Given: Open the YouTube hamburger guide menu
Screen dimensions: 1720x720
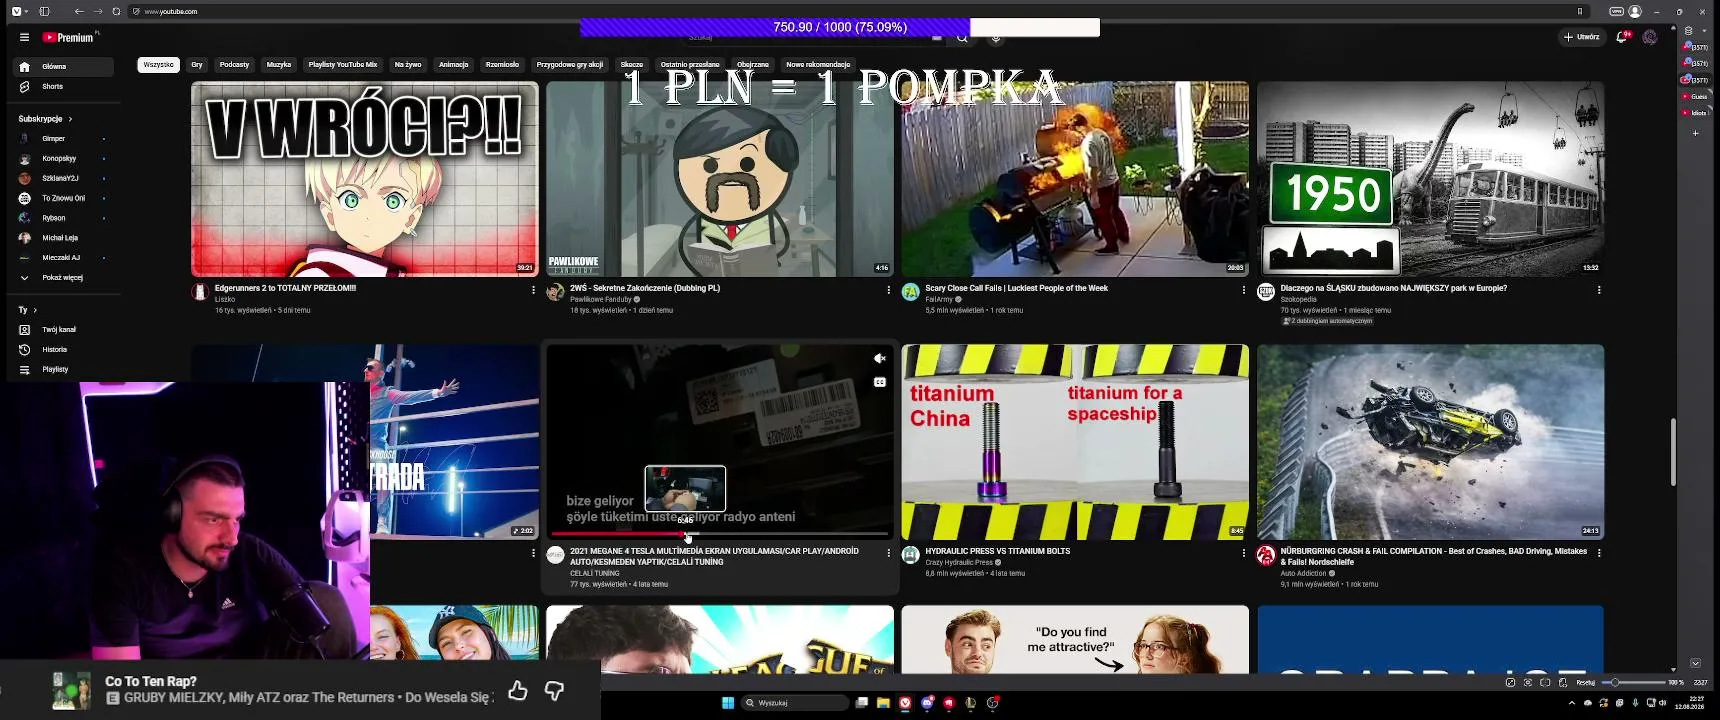Looking at the screenshot, I should tap(24, 37).
